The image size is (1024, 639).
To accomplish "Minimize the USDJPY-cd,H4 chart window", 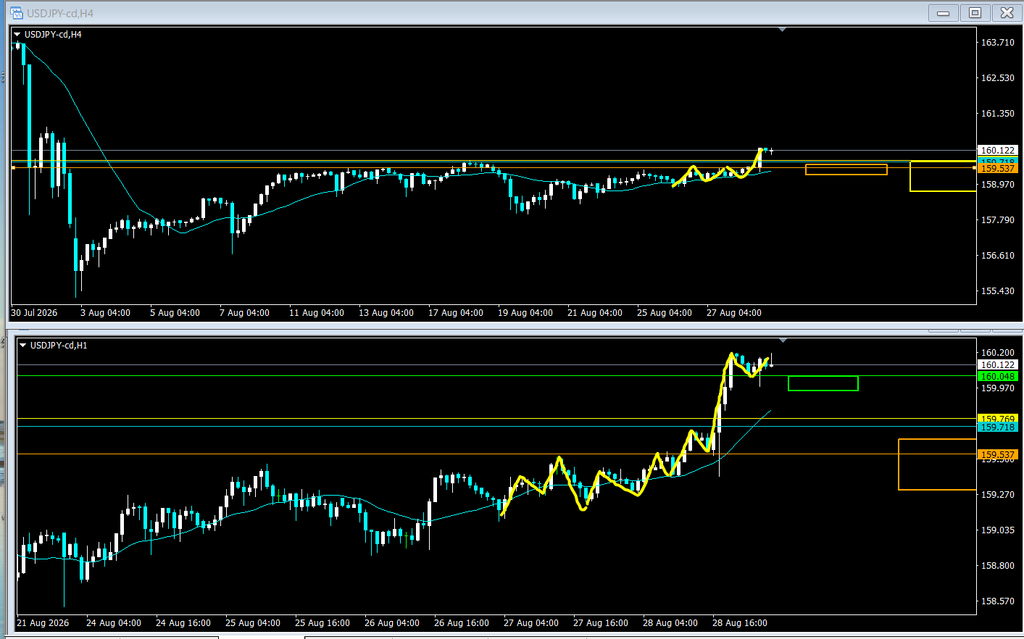I will (943, 12).
